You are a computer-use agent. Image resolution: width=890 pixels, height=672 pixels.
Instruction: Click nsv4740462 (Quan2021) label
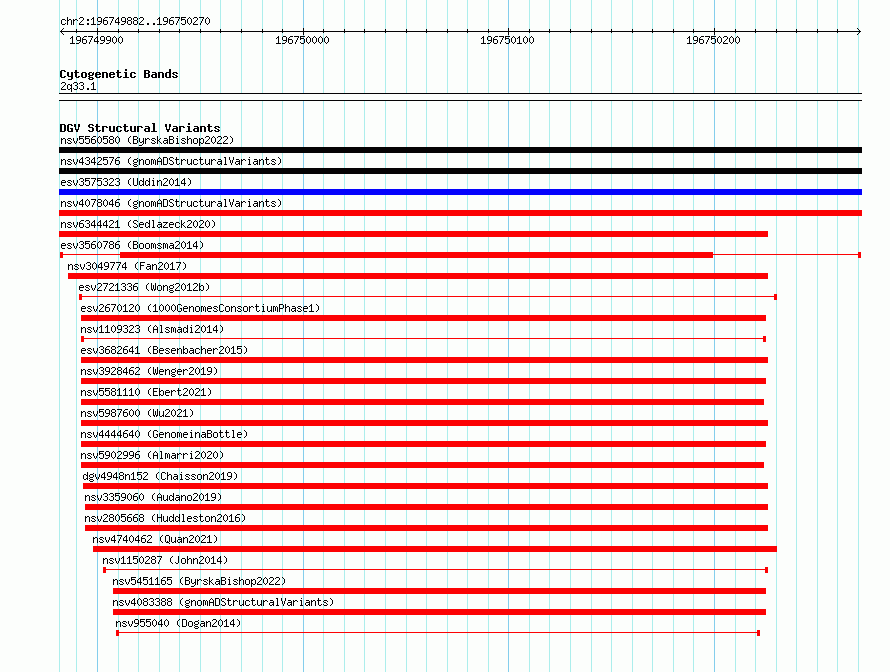155,539
